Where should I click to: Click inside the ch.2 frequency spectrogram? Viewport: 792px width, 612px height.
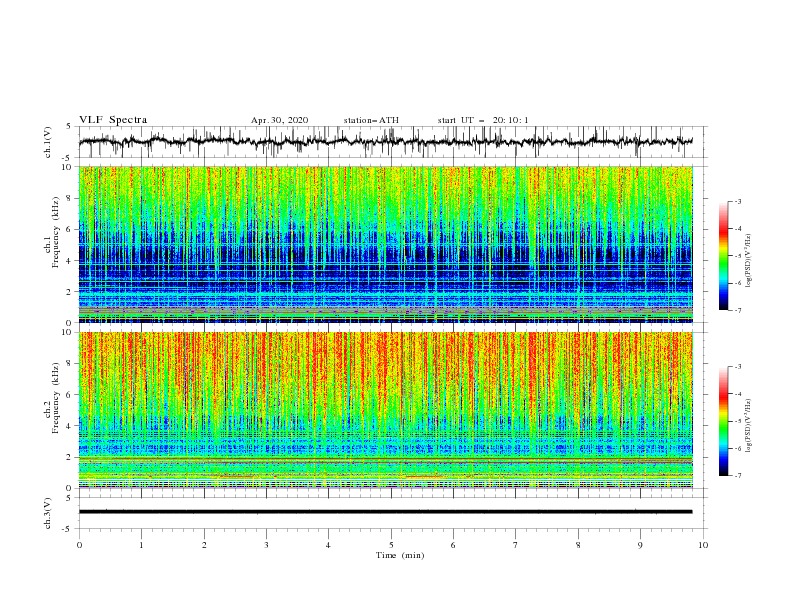coord(386,410)
